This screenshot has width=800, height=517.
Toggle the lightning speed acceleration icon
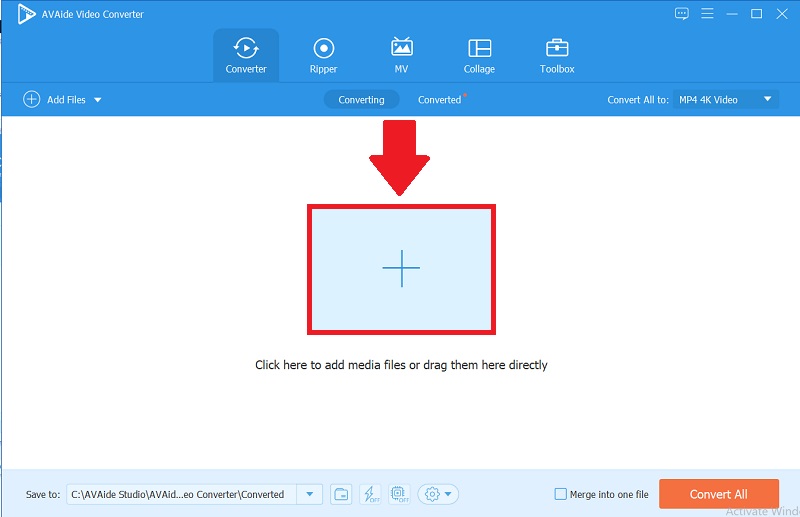click(x=369, y=494)
